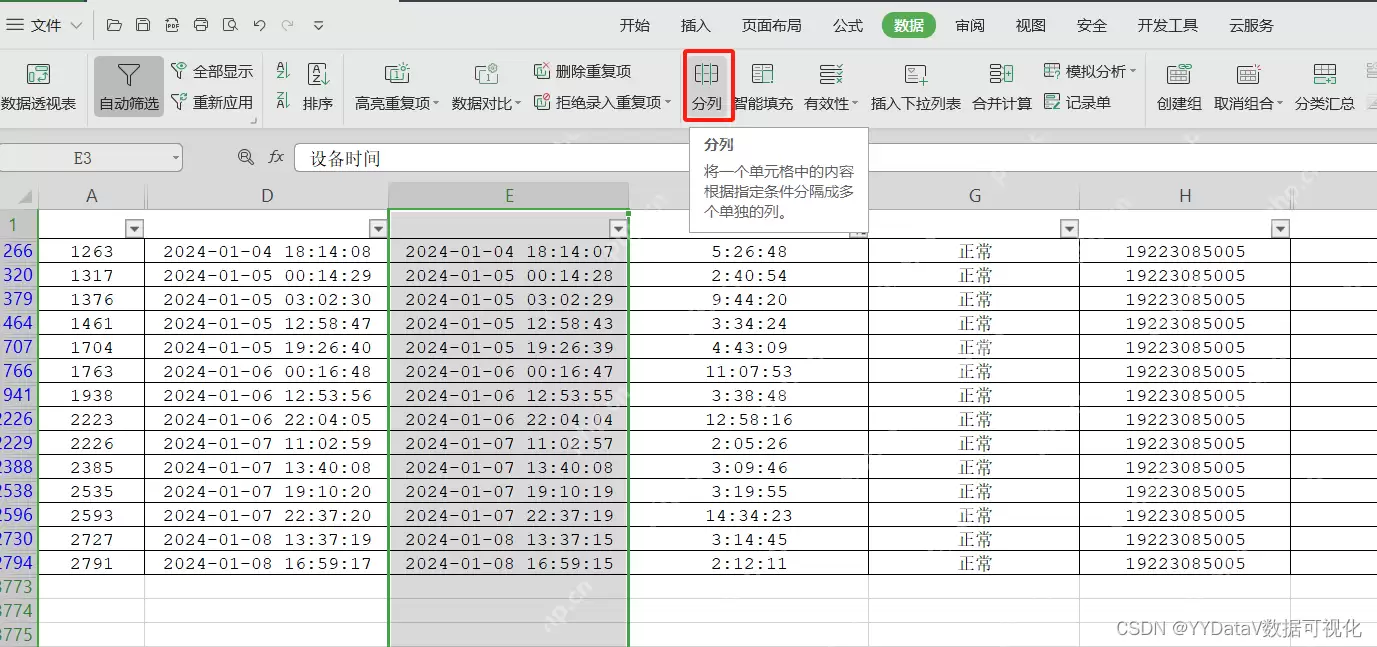Select the cell containing 1263

[92, 252]
